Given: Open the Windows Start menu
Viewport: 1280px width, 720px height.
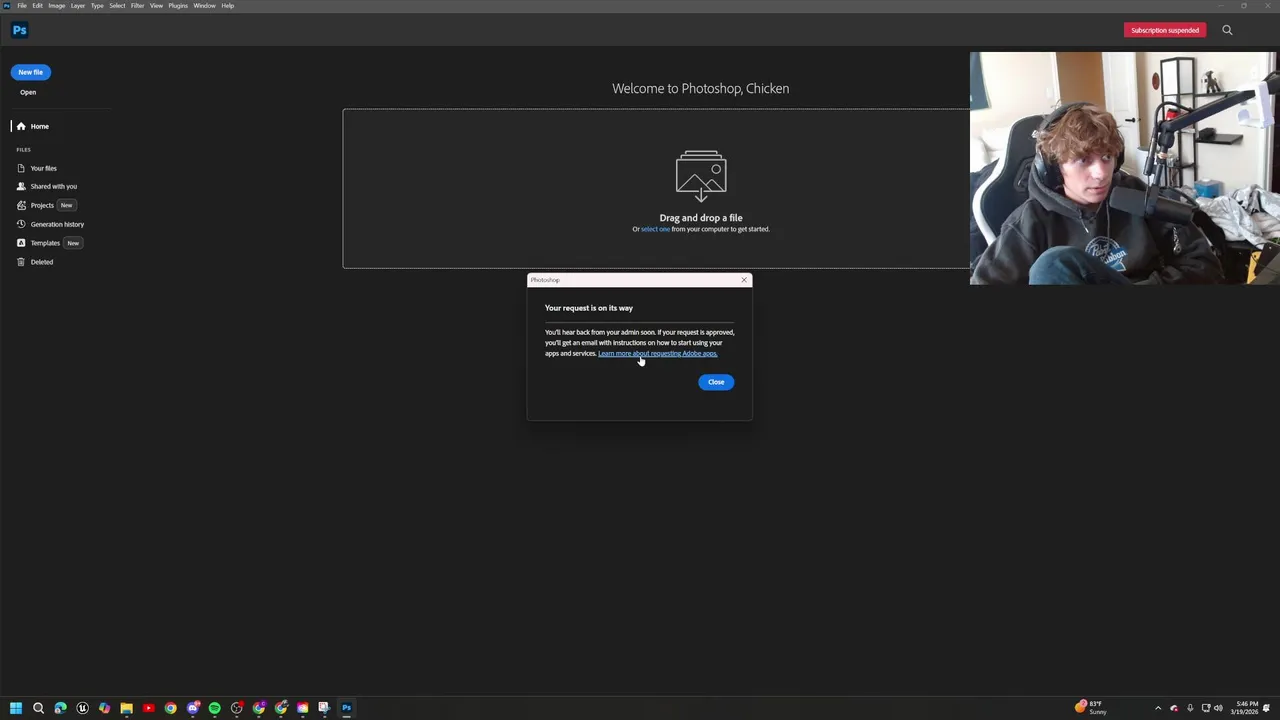Looking at the screenshot, I should 16,708.
